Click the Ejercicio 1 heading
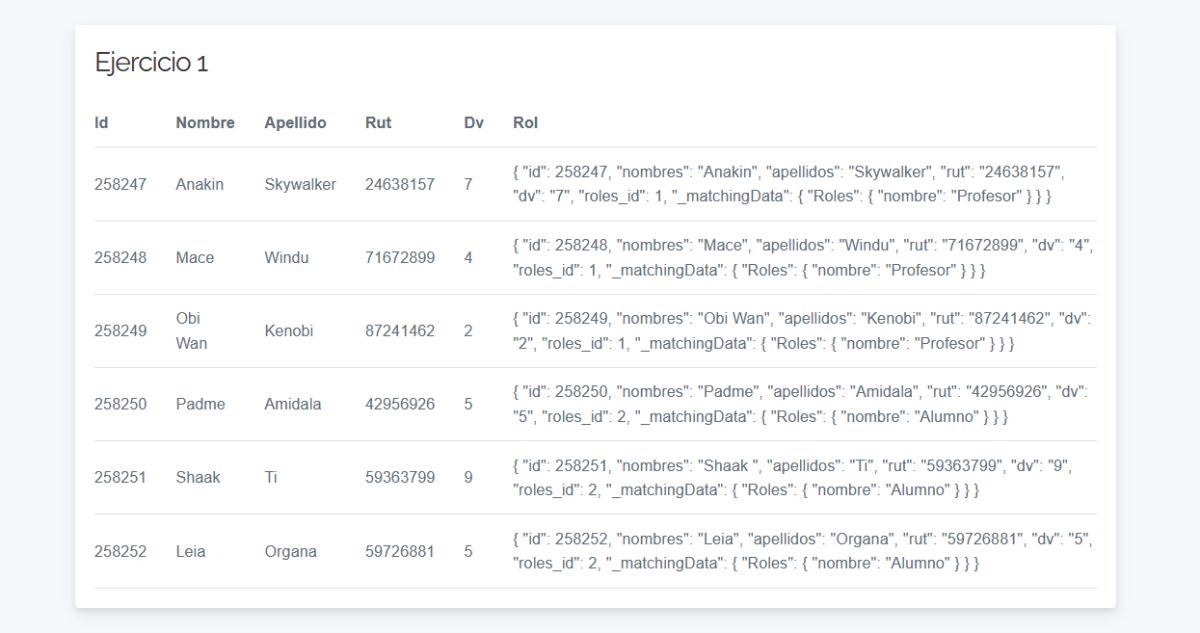The width and height of the screenshot is (1200, 633). [151, 63]
